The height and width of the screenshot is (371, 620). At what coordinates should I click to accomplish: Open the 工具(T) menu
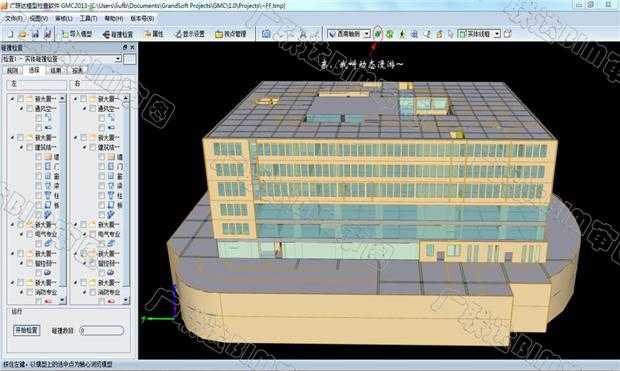tap(88, 19)
